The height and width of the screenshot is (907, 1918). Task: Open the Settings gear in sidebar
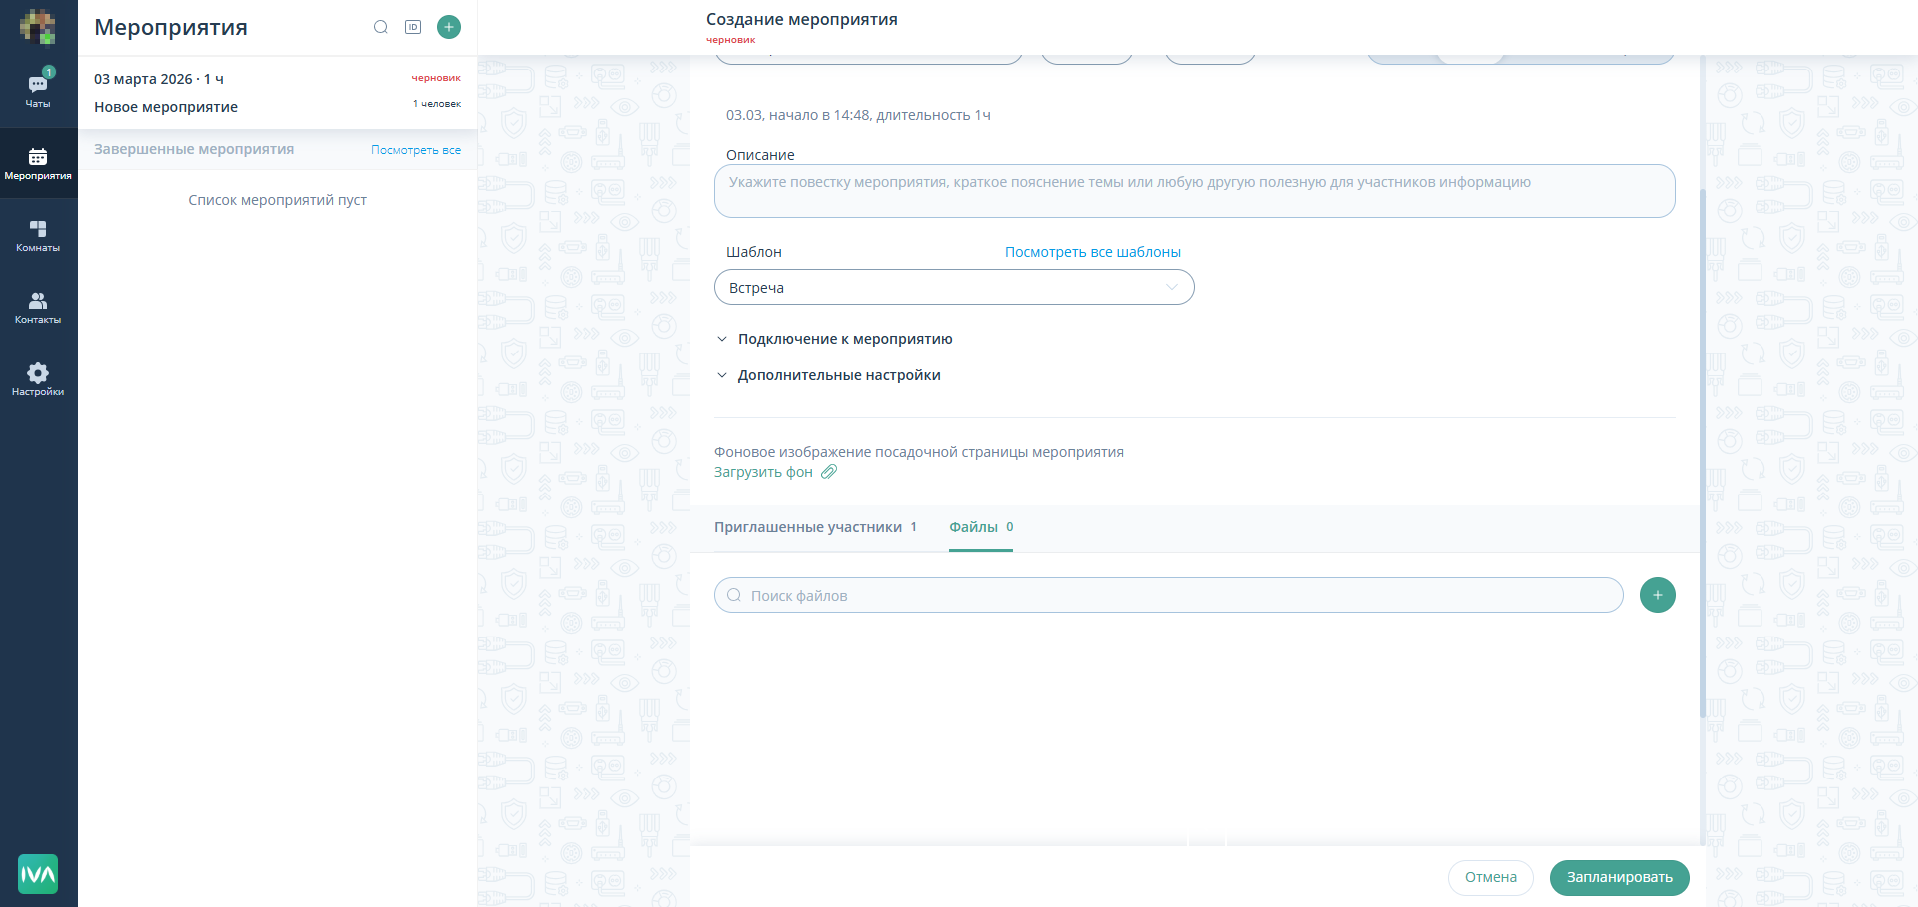[x=38, y=379]
